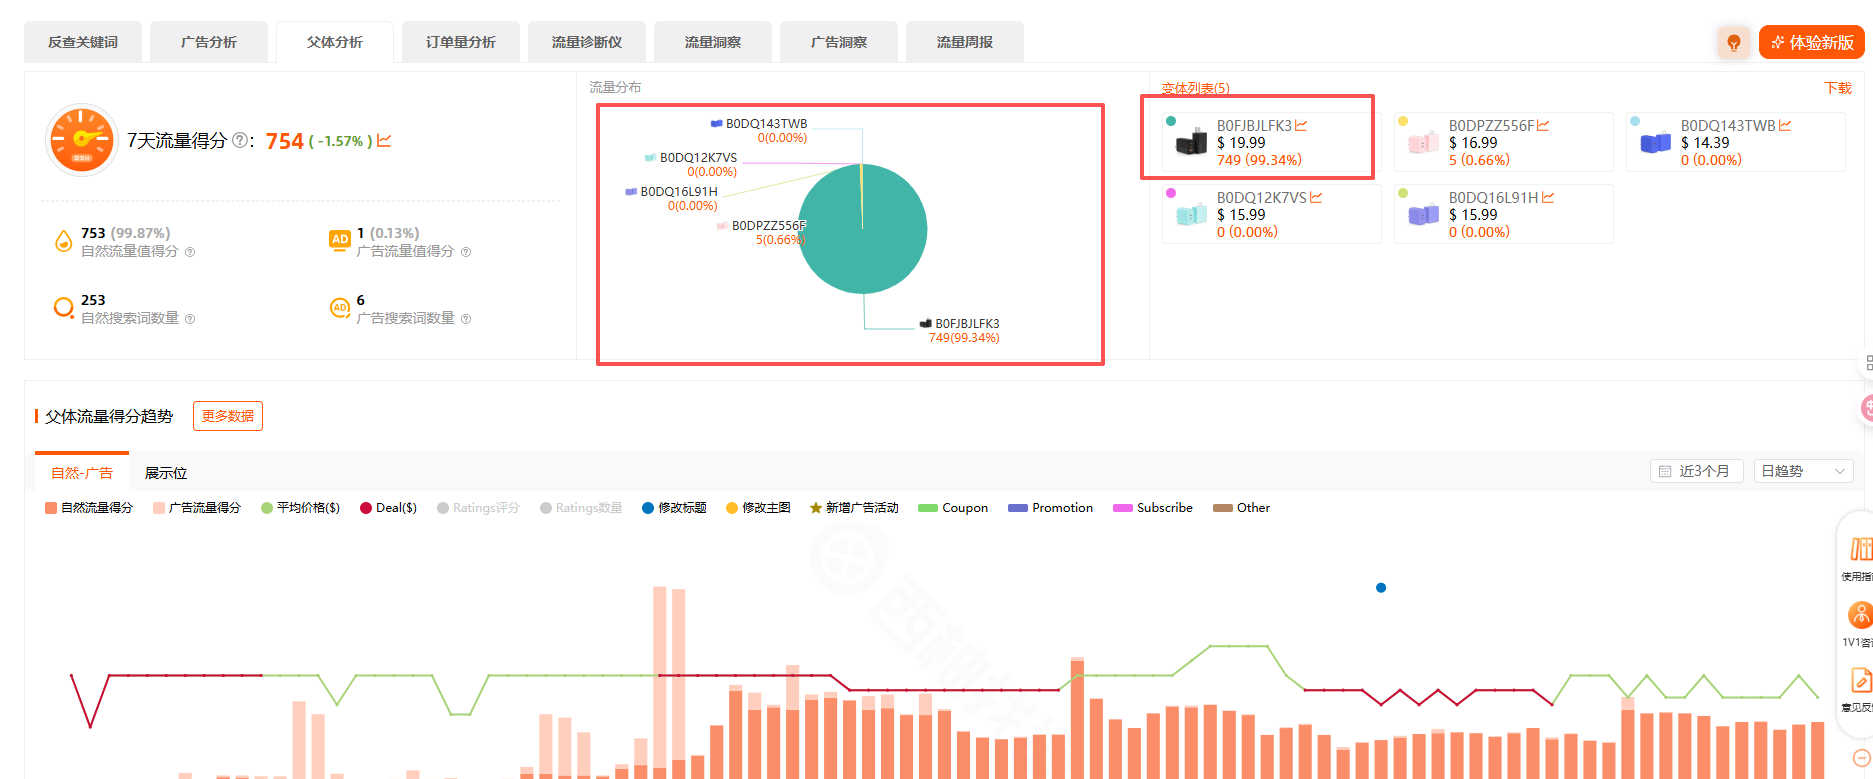Click the 下载 download link
Viewport: 1873px width, 779px height.
tap(1837, 88)
